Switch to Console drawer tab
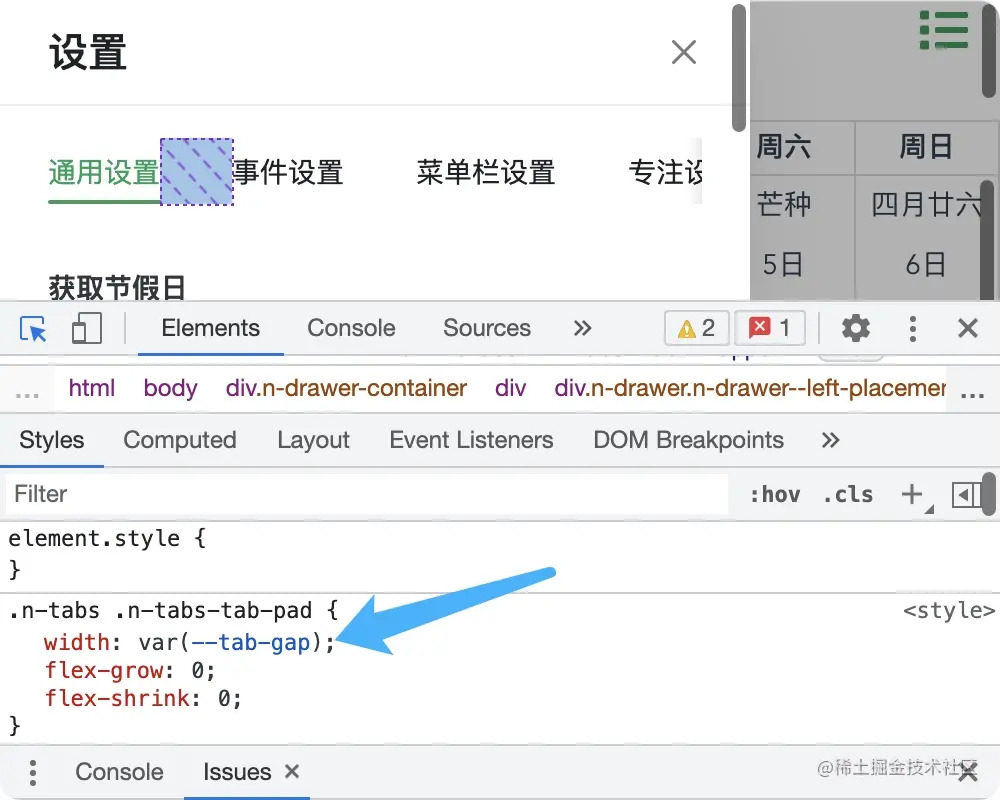1000x800 pixels. click(x=119, y=772)
